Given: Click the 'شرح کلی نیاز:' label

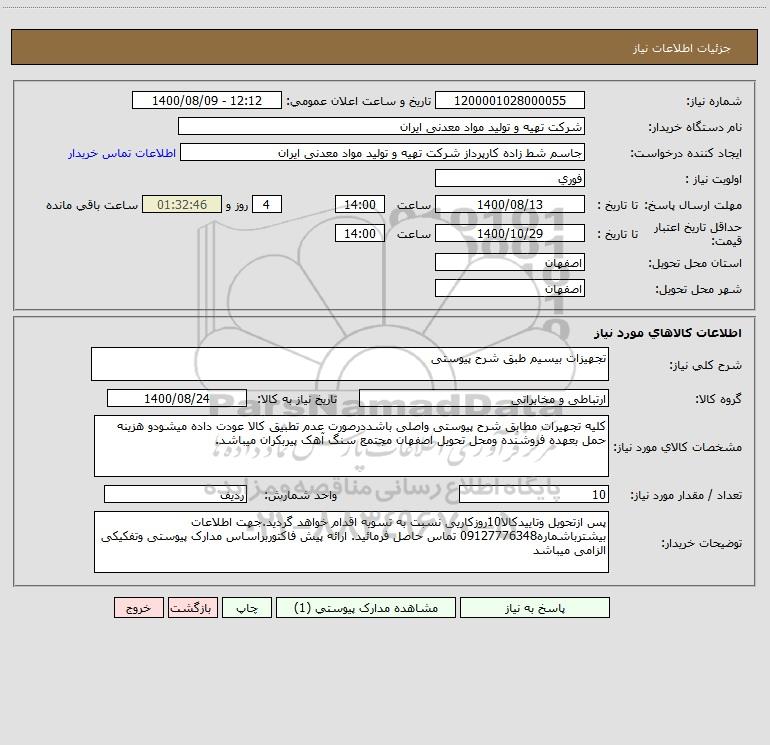Looking at the screenshot, I should [x=706, y=365].
